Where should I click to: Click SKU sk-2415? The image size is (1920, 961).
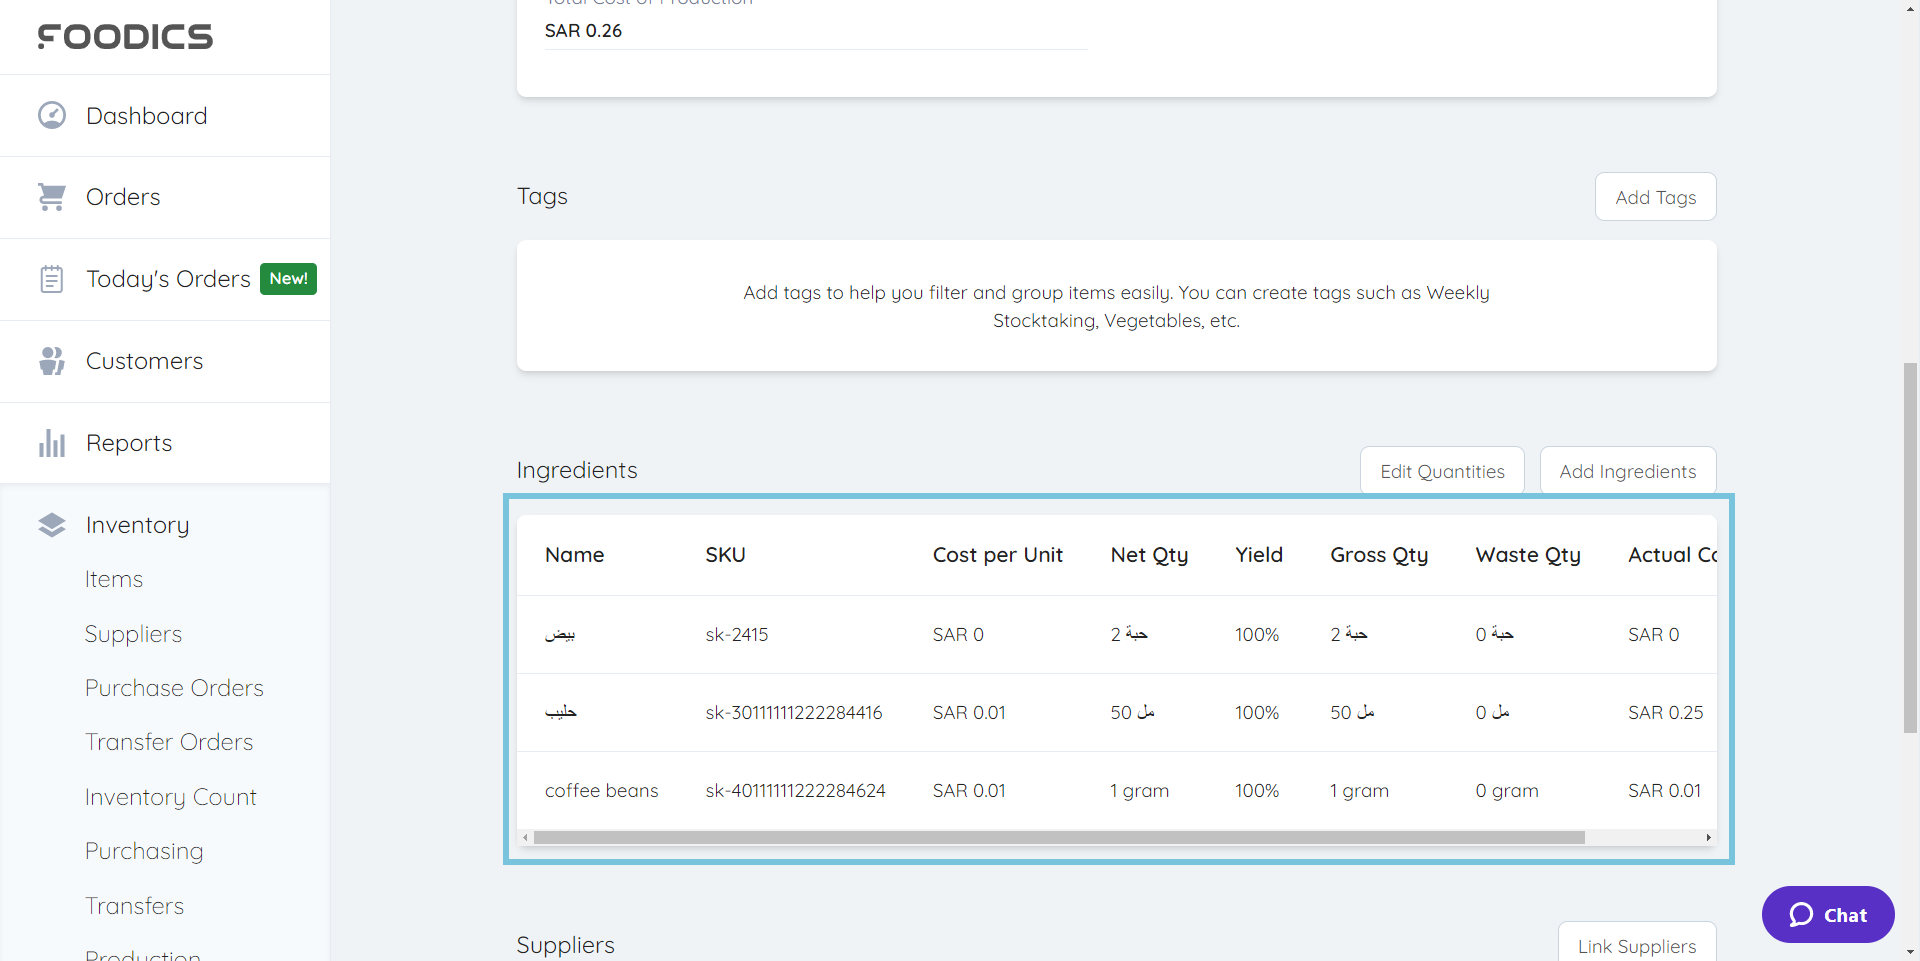point(737,635)
